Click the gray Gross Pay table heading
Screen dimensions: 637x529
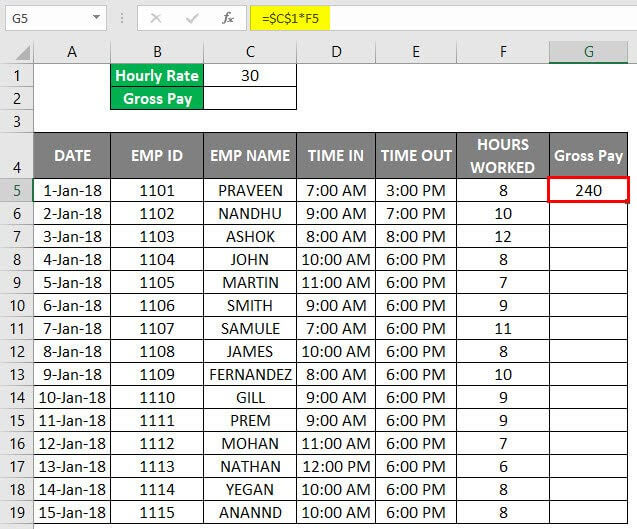[588, 156]
